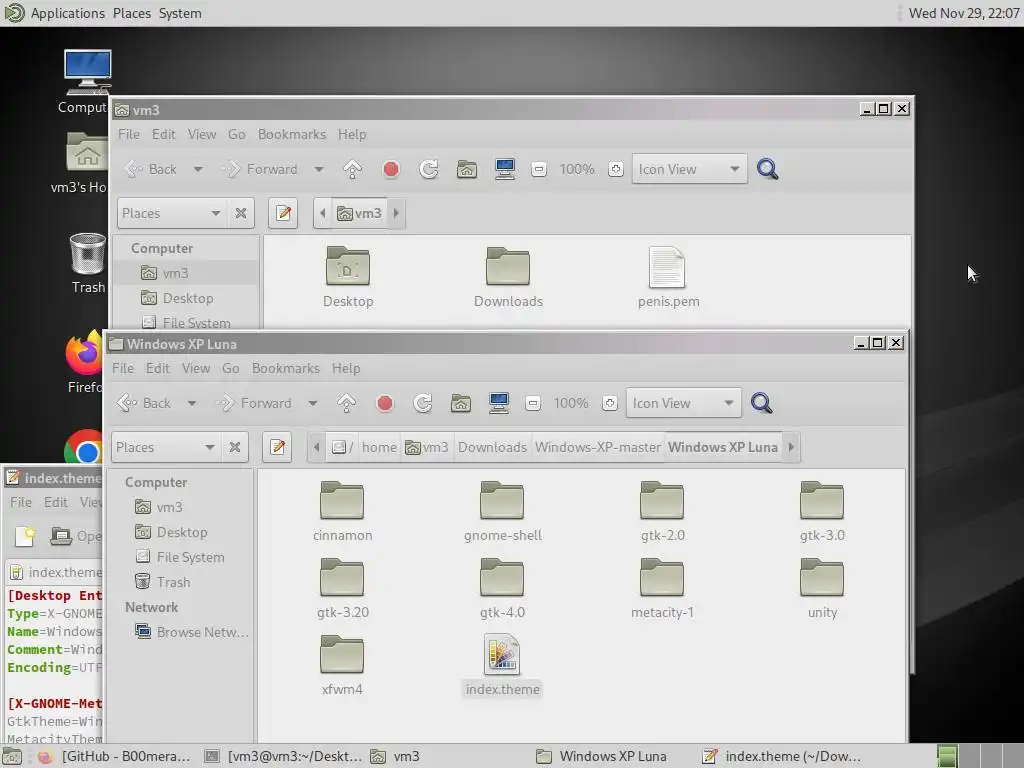Viewport: 1024px width, 768px height.
Task: Zoom out in Windows XP Luna window
Action: coord(533,403)
